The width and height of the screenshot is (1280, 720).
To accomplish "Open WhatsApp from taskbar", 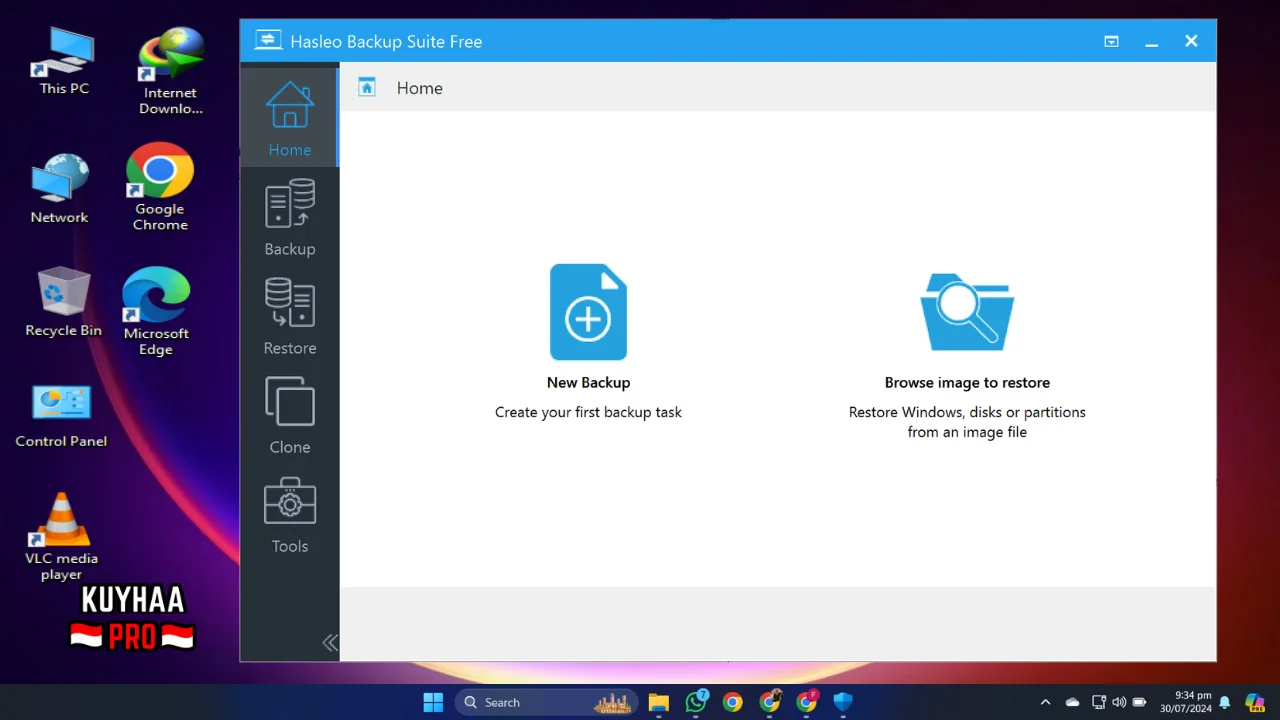I will click(696, 702).
